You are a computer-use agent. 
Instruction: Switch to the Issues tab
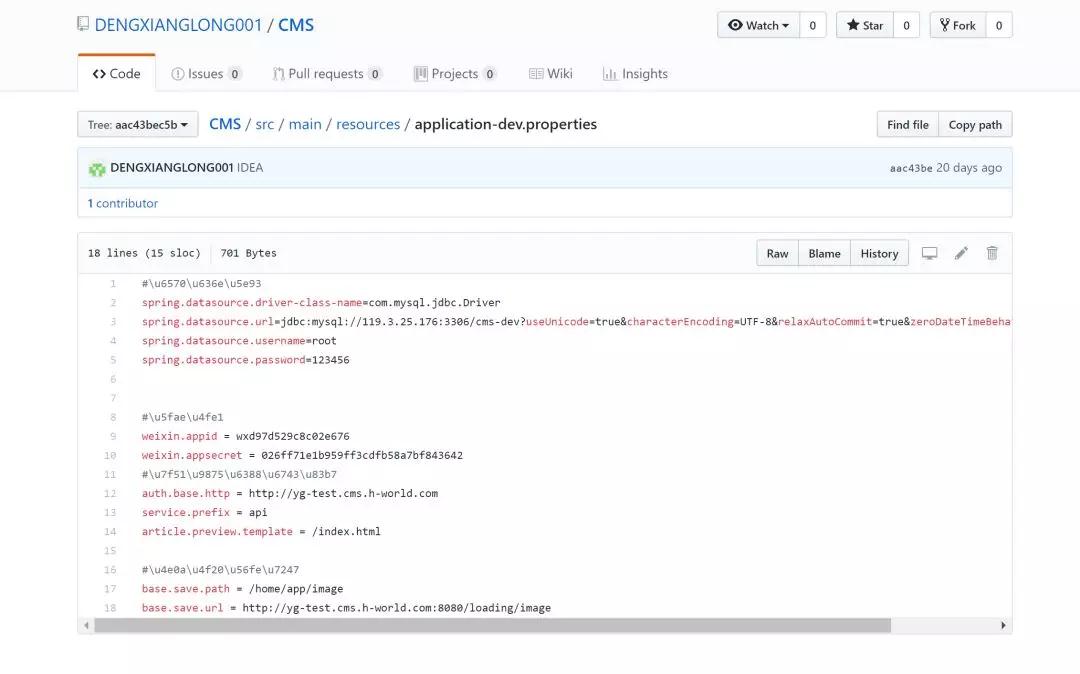pos(206,74)
